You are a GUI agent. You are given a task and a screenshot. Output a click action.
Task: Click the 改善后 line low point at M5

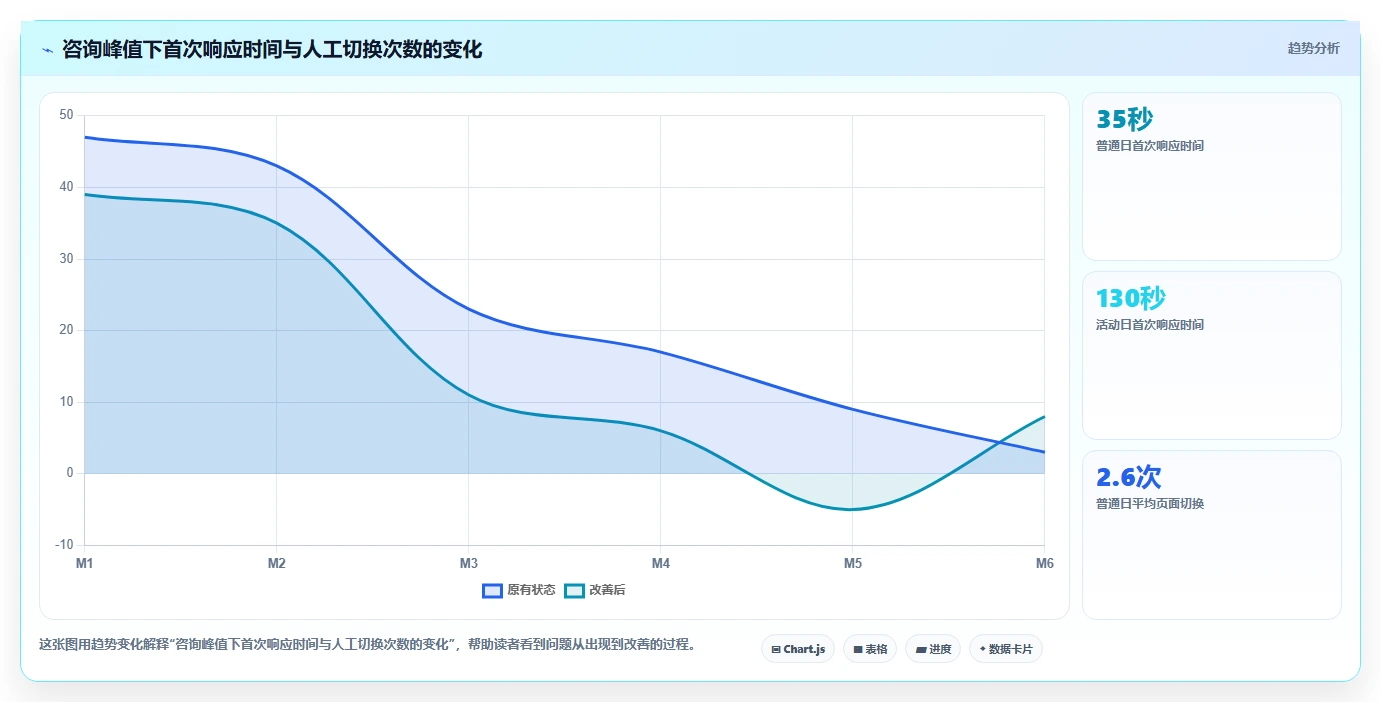[853, 509]
